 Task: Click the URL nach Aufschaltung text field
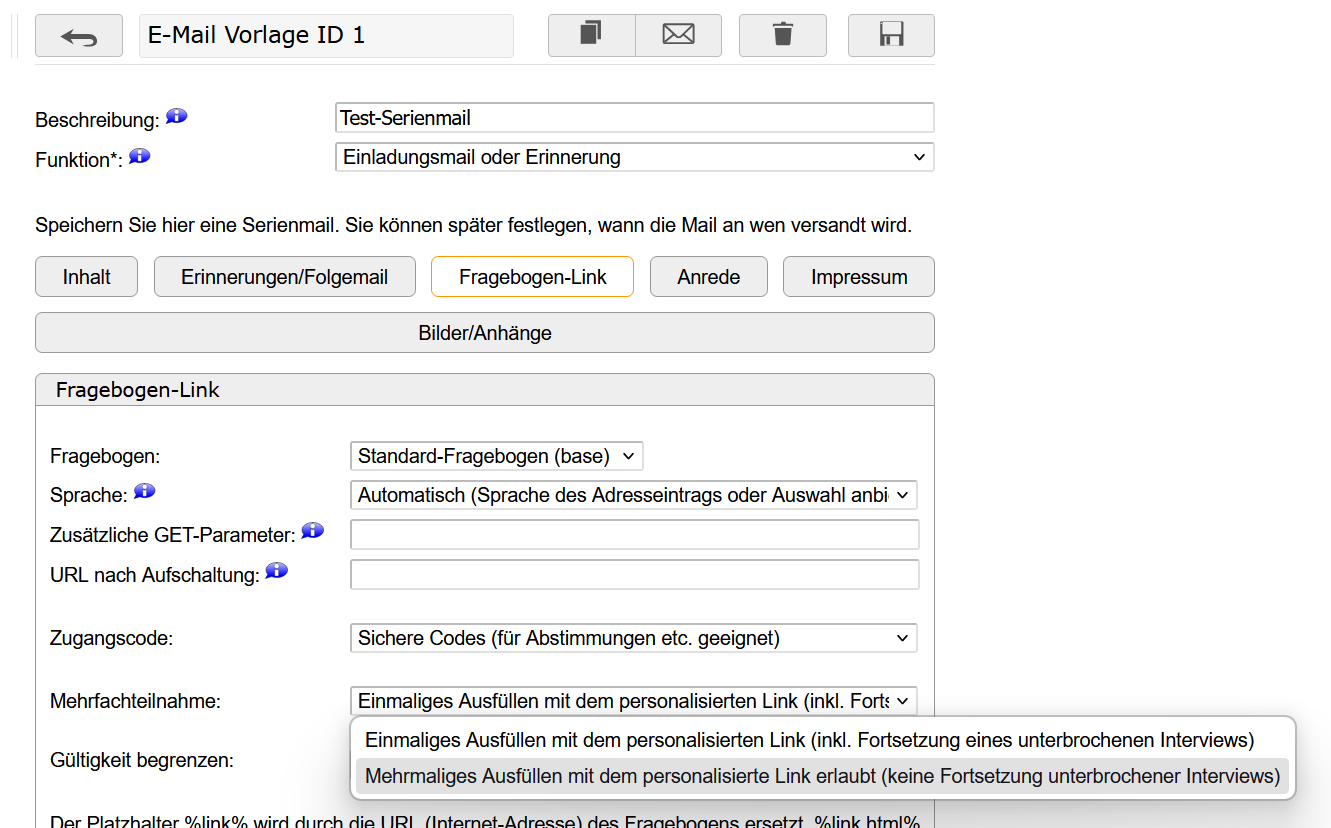634,573
